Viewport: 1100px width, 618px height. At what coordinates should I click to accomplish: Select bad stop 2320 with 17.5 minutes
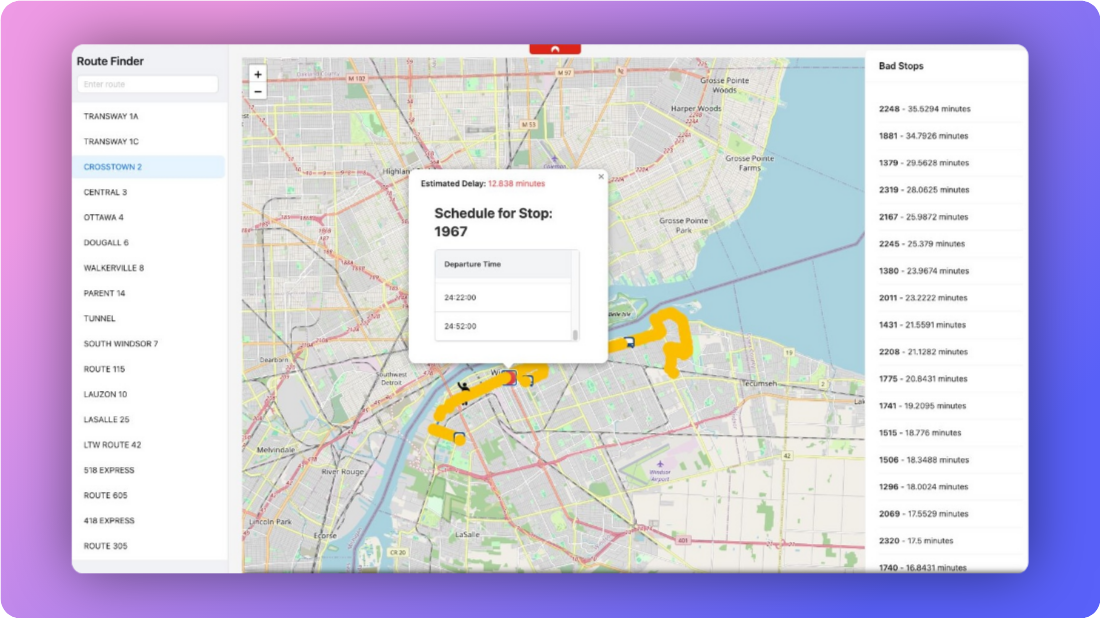point(916,541)
